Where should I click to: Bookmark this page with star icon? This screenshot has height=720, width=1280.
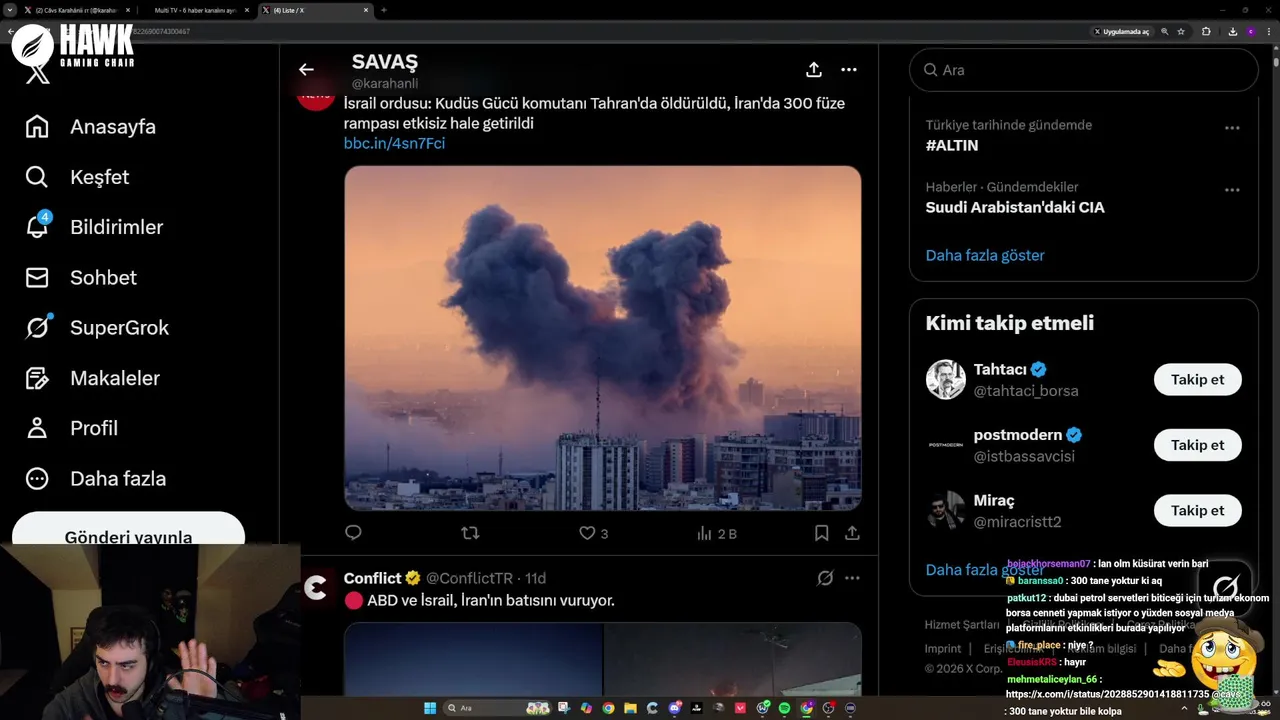[1181, 32]
